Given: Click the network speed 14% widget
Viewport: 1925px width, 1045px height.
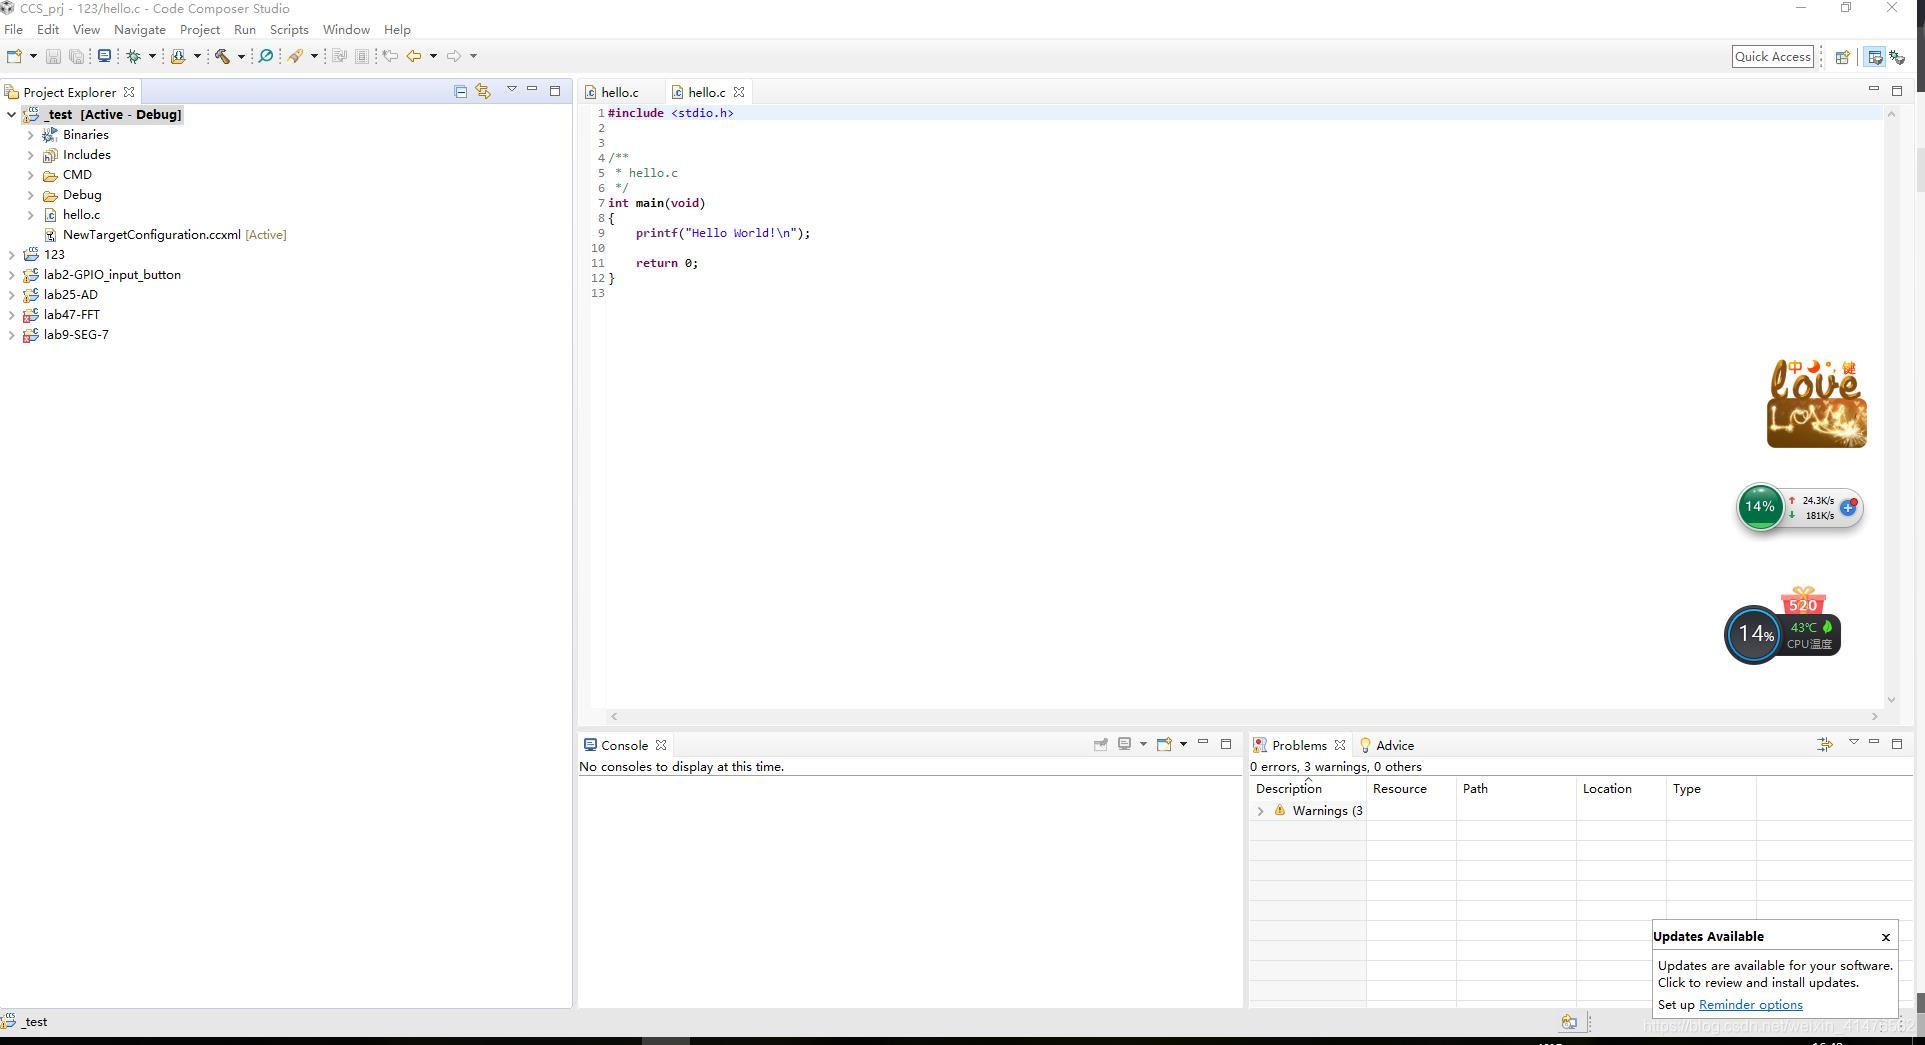Looking at the screenshot, I should tap(1799, 508).
